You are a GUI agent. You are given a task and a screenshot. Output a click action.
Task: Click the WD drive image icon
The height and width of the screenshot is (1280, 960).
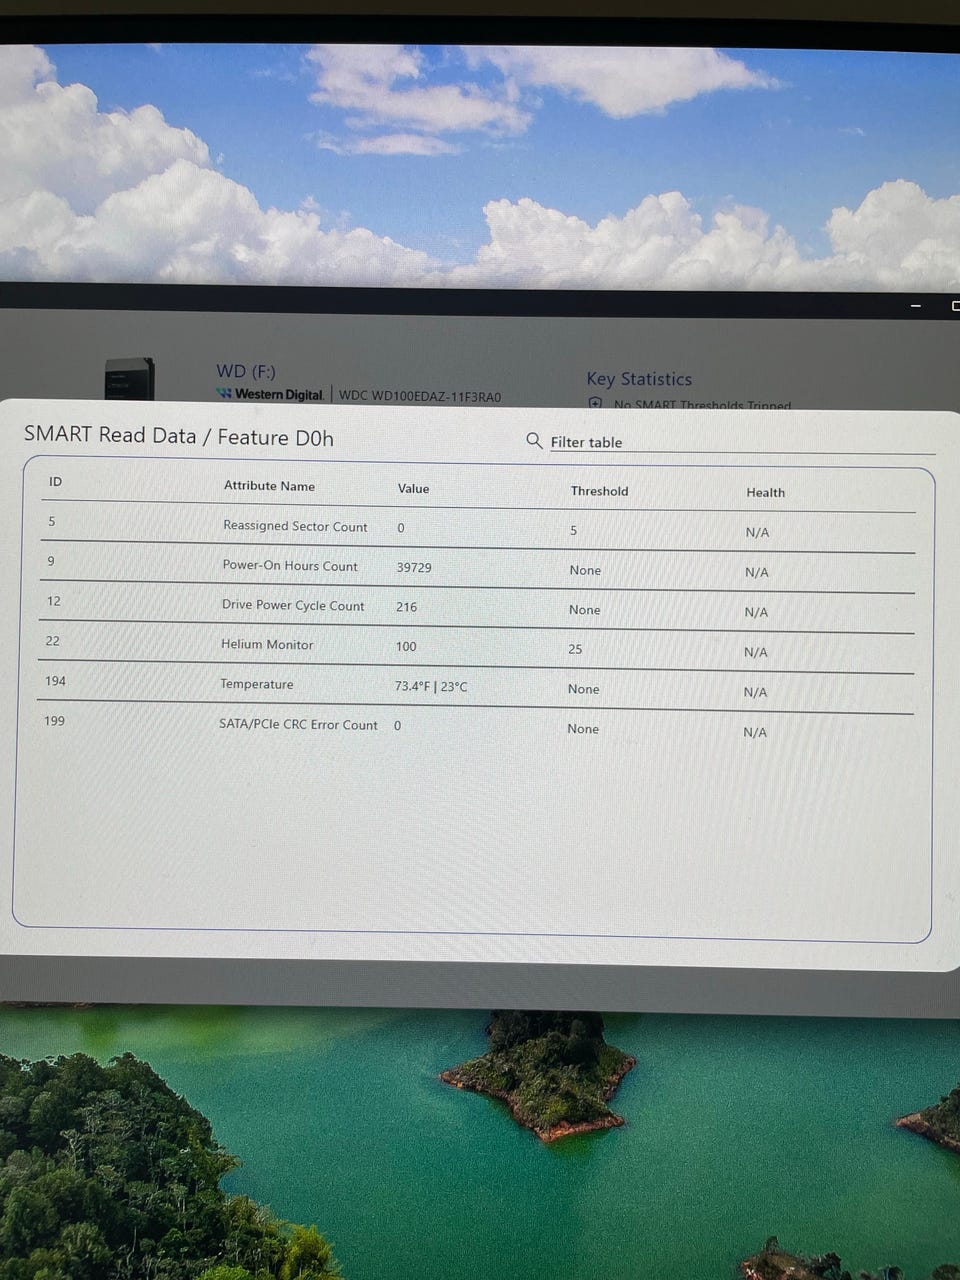(130, 379)
